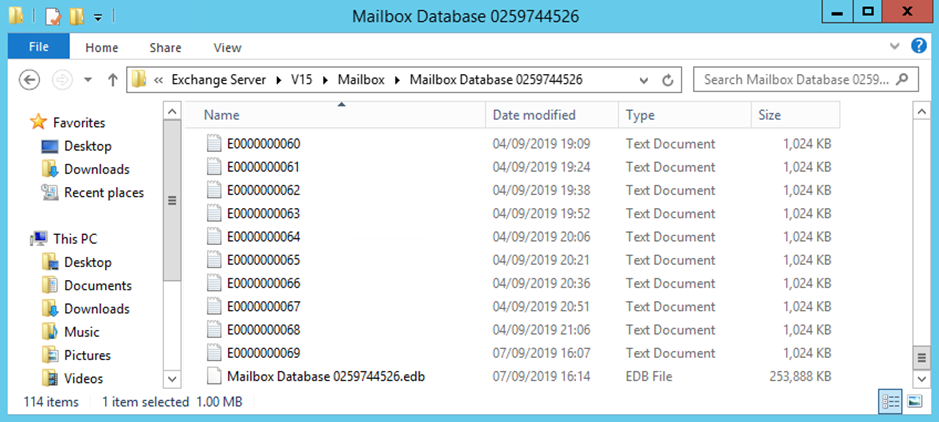Open Desktop under Favorites
Screen dimensions: 939x422
point(87,146)
